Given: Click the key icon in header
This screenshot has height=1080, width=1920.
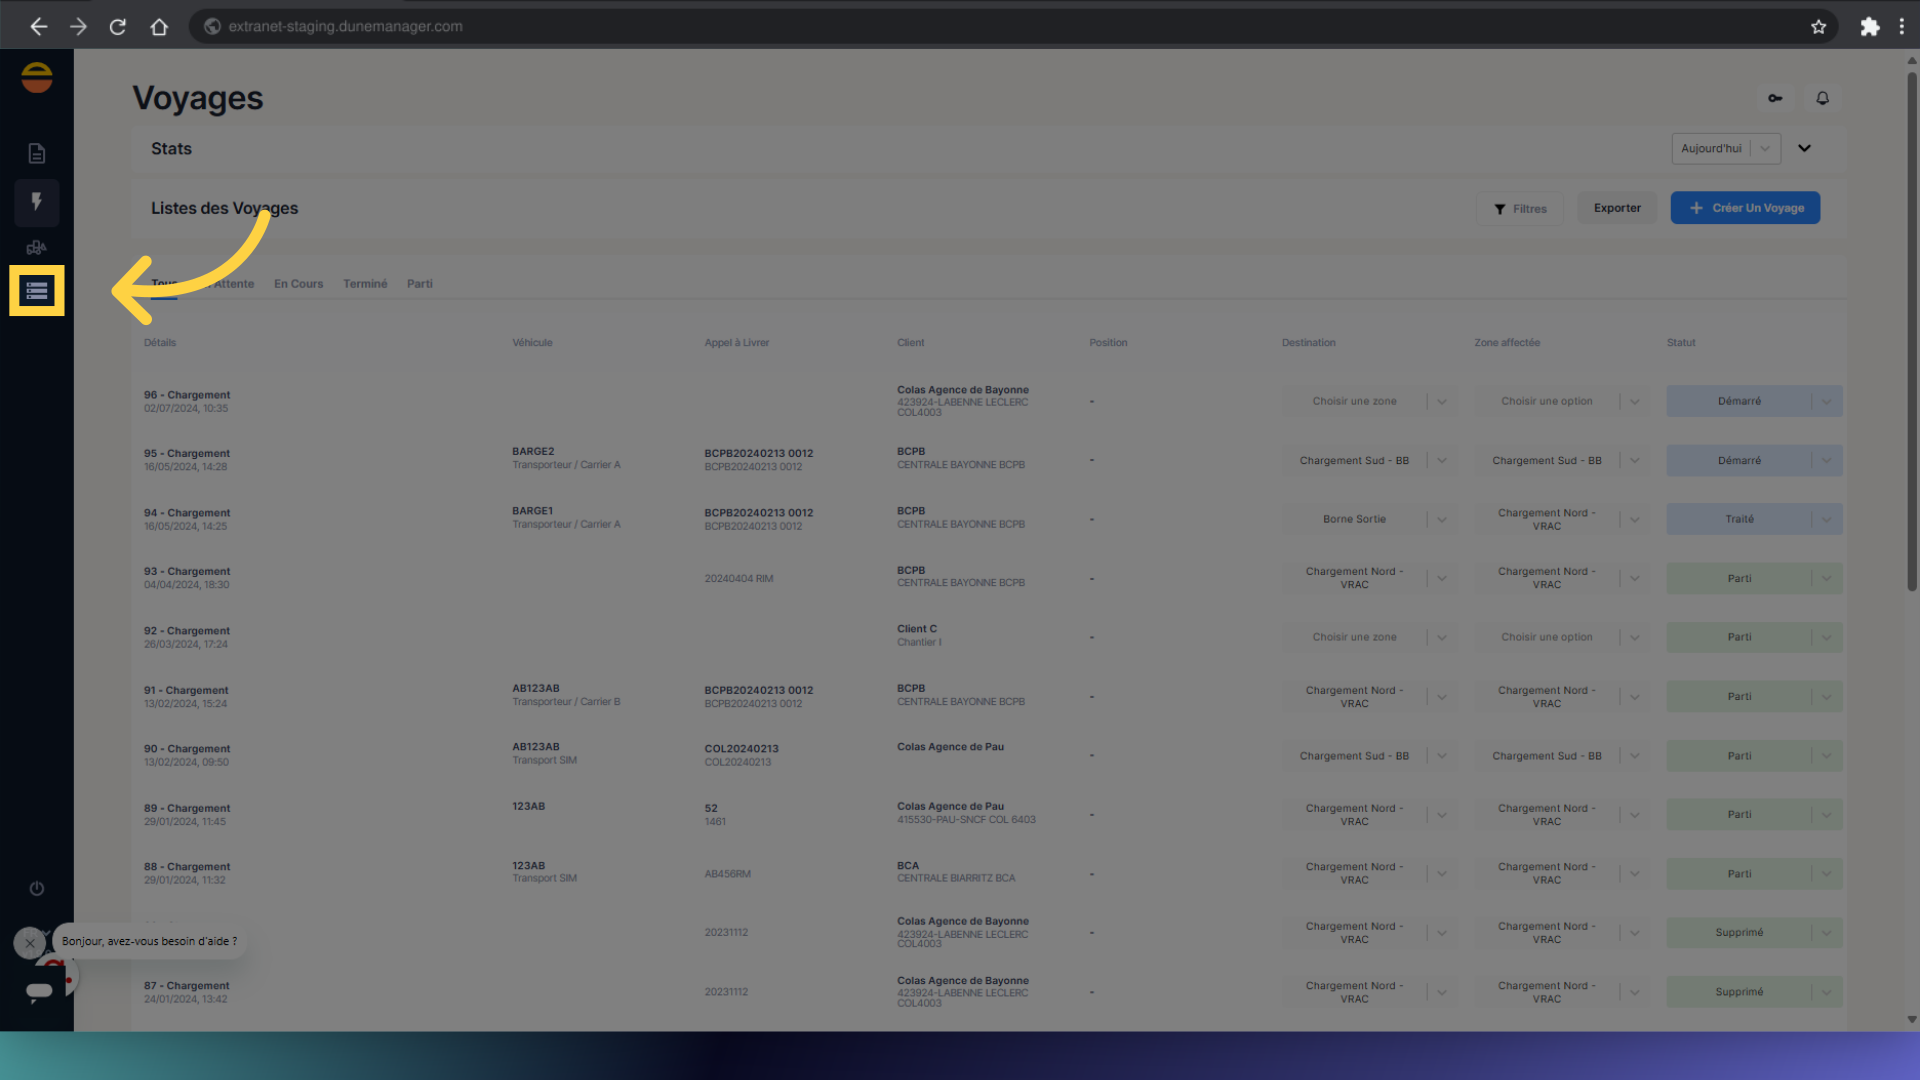Looking at the screenshot, I should click(x=1775, y=98).
